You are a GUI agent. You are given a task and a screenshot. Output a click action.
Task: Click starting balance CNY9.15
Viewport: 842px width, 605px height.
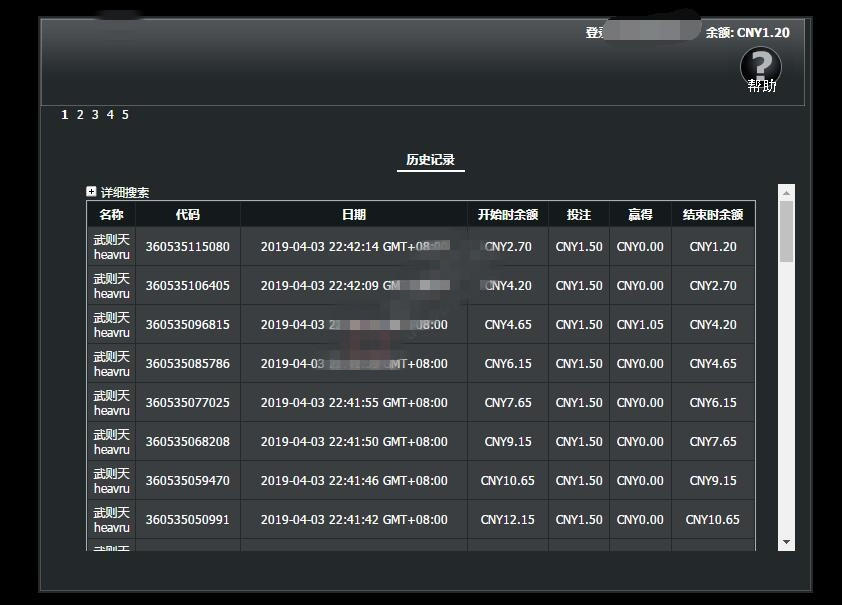pos(508,442)
